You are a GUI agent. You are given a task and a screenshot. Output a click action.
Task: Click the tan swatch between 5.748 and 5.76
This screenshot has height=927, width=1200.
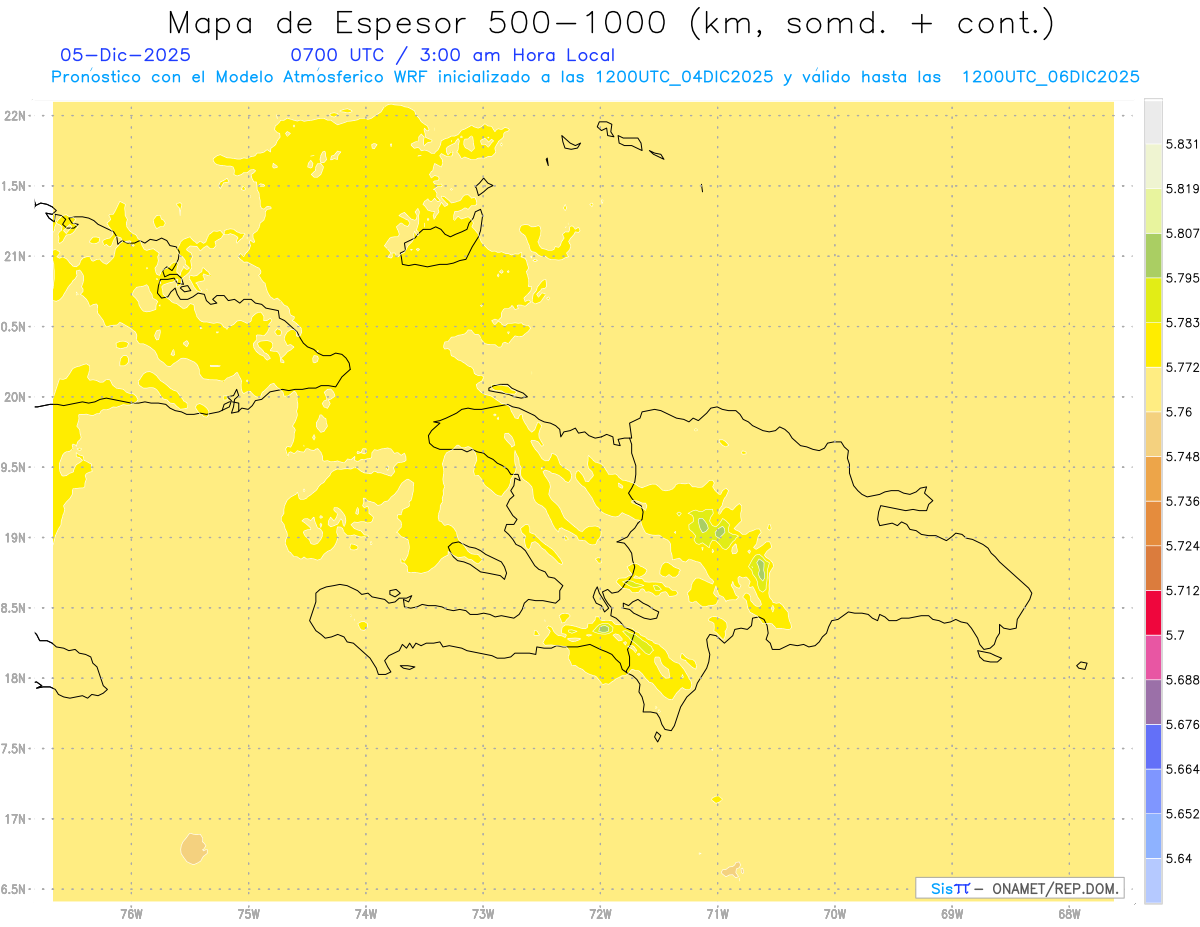pyautogui.click(x=1153, y=434)
